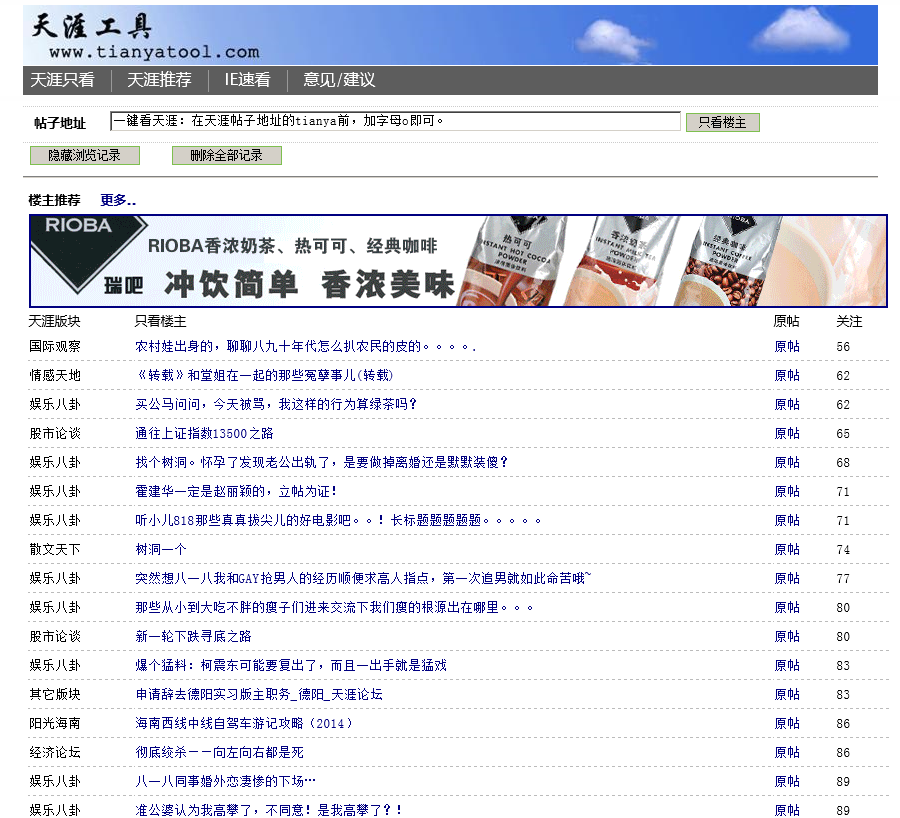This screenshot has height=818, width=900.
Task: Click the 天涯版块 column header
Action: pyautogui.click(x=55, y=321)
